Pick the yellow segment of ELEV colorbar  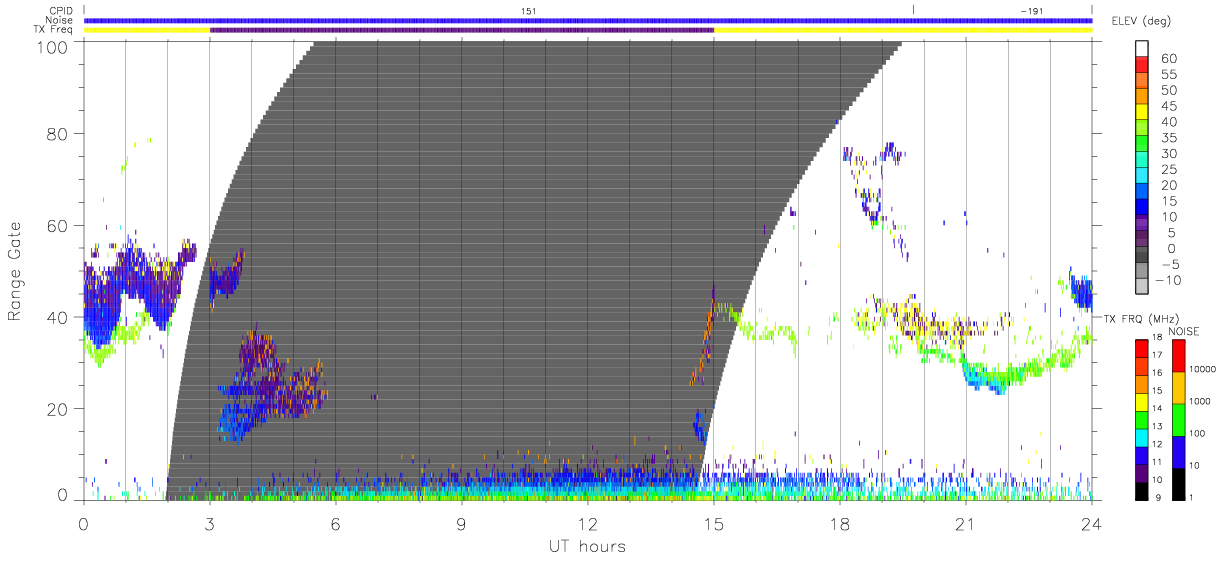point(1142,114)
